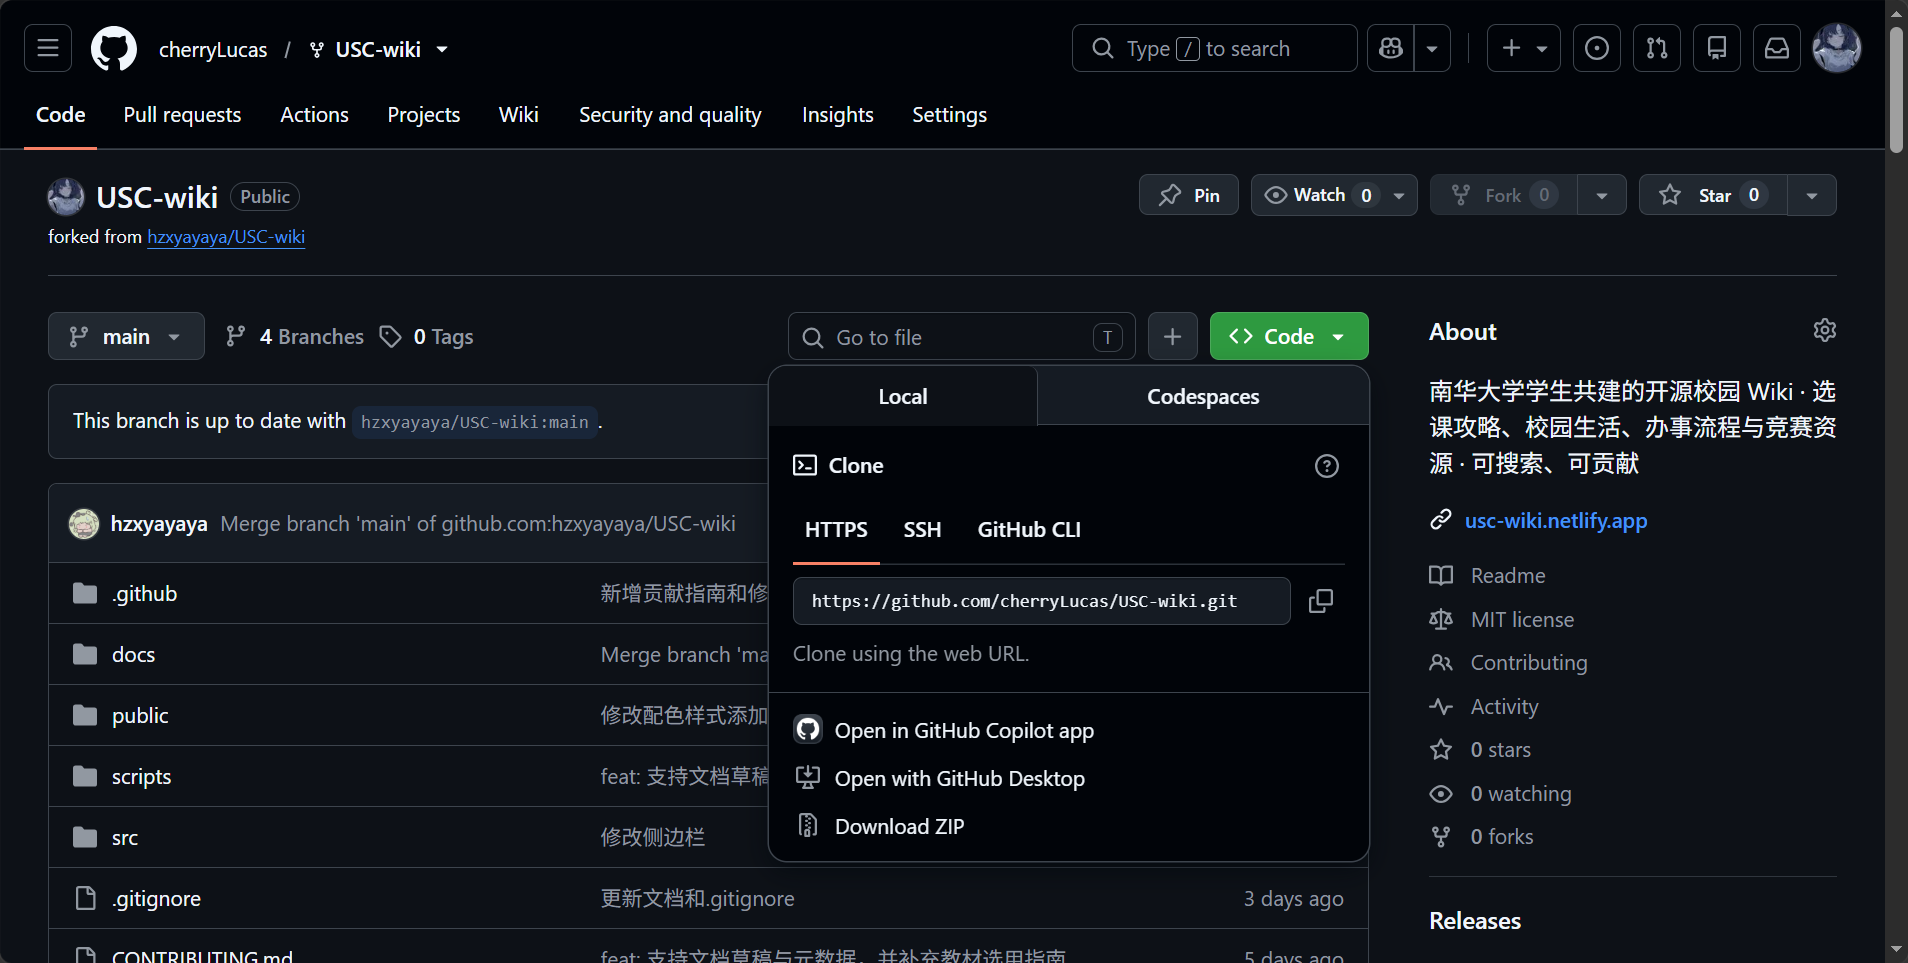Open the Readme link in About
This screenshot has height=963, width=1908.
[x=1507, y=576]
